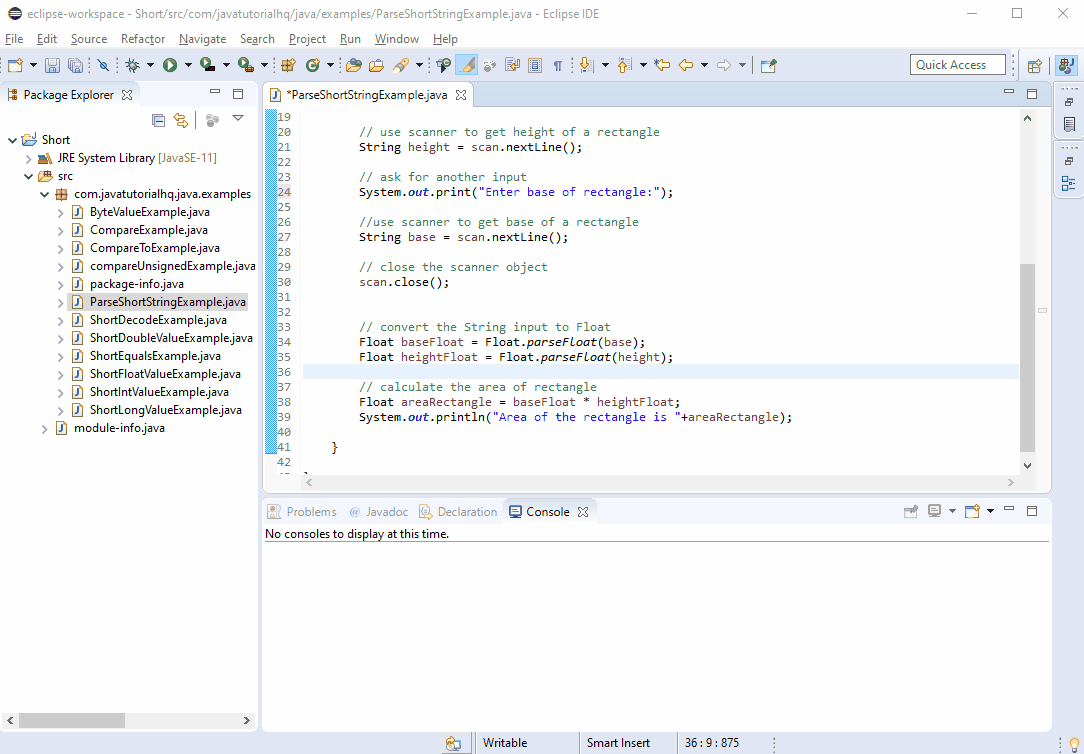Open the File menu
This screenshot has width=1084, height=754.
14,39
